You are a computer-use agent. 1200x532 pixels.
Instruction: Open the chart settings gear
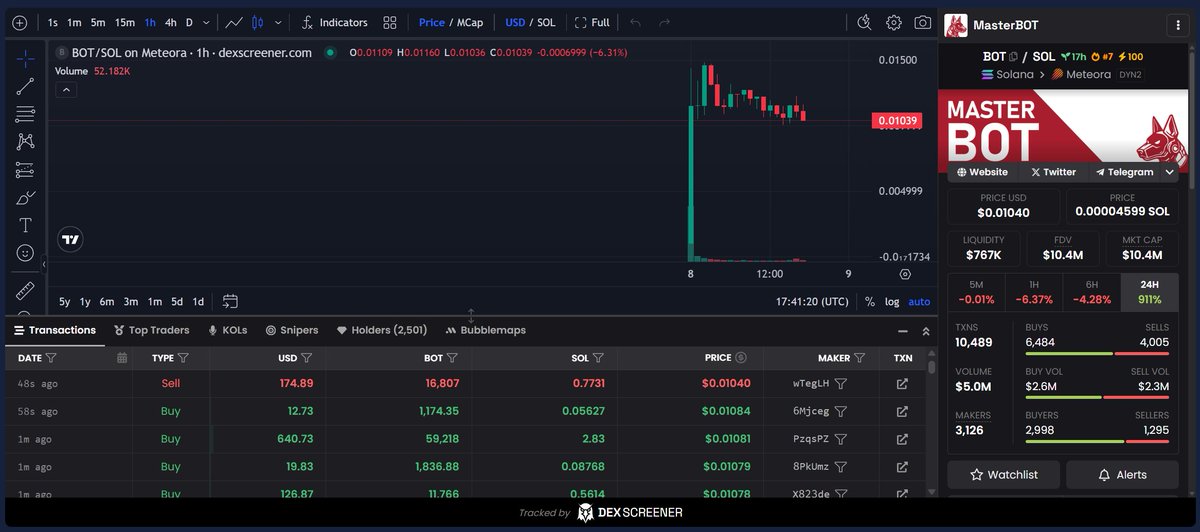coord(894,22)
